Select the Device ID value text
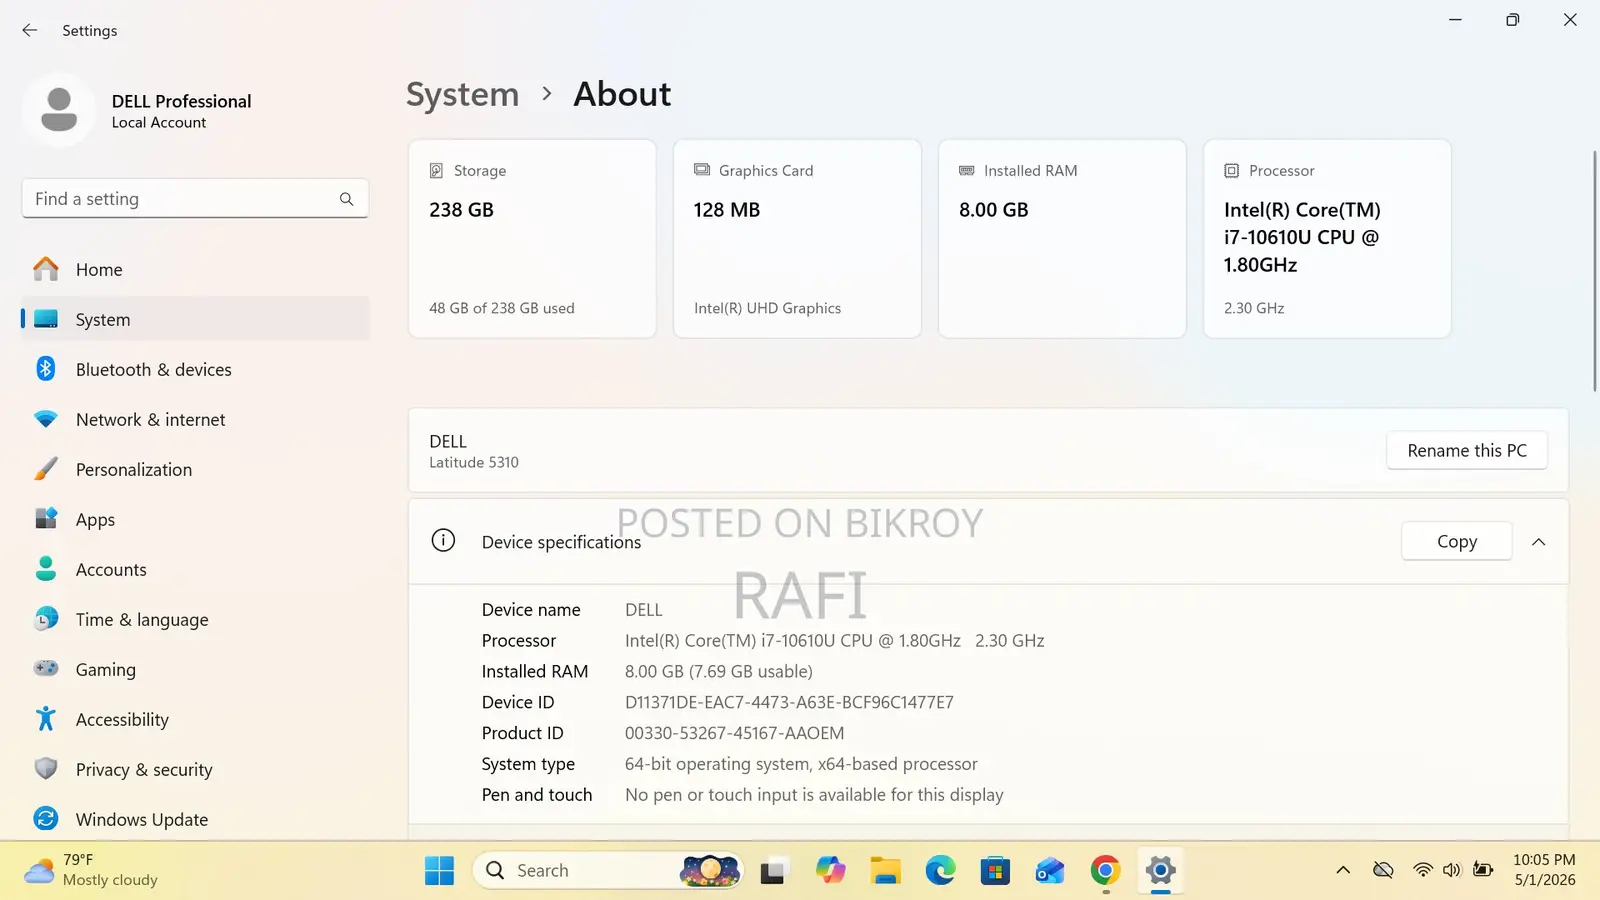 pyautogui.click(x=789, y=702)
